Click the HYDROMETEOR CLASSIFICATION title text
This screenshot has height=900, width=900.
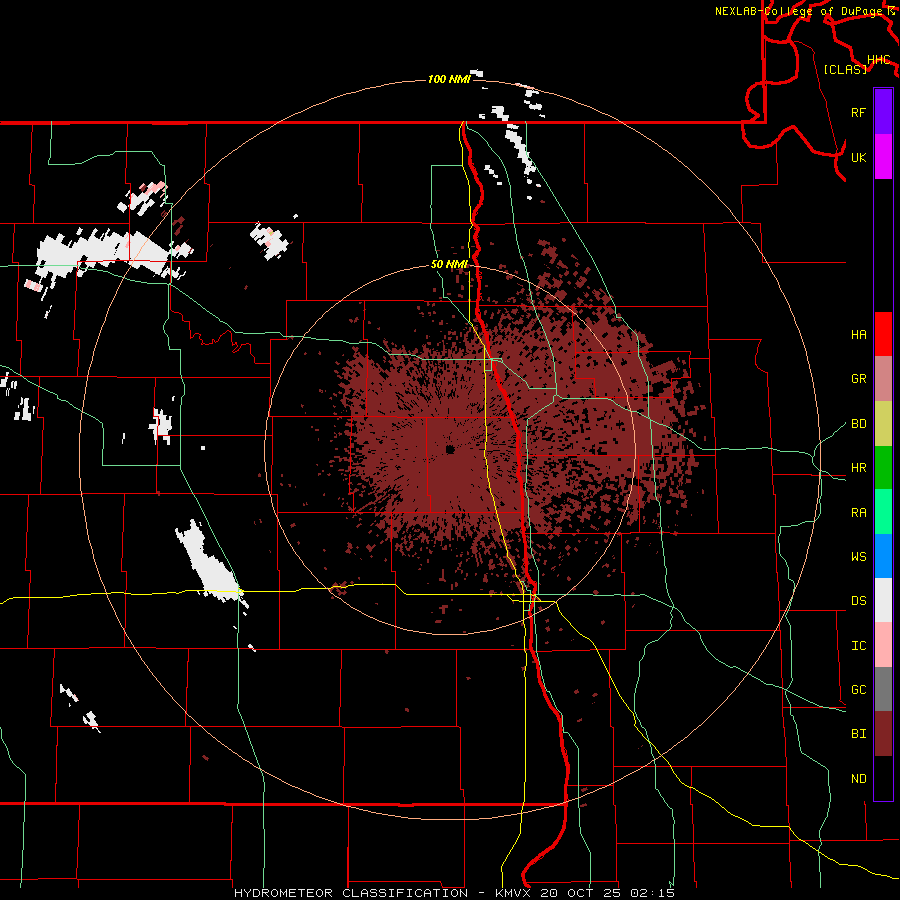coord(351,893)
